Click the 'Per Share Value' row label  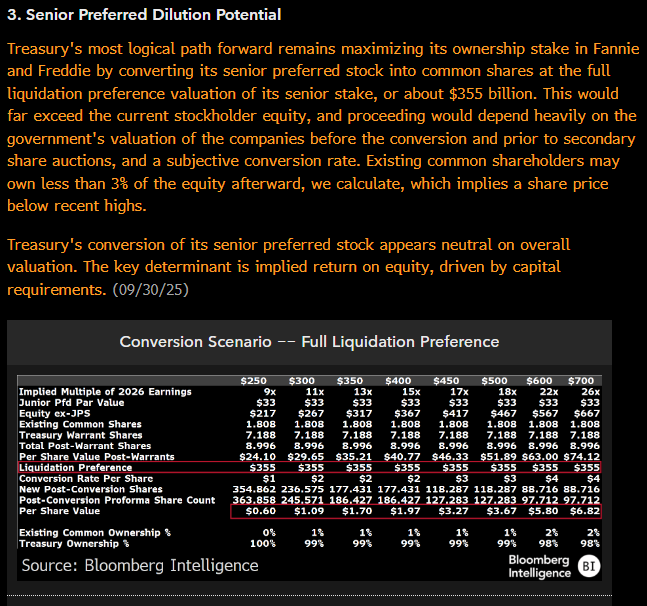coord(59,511)
